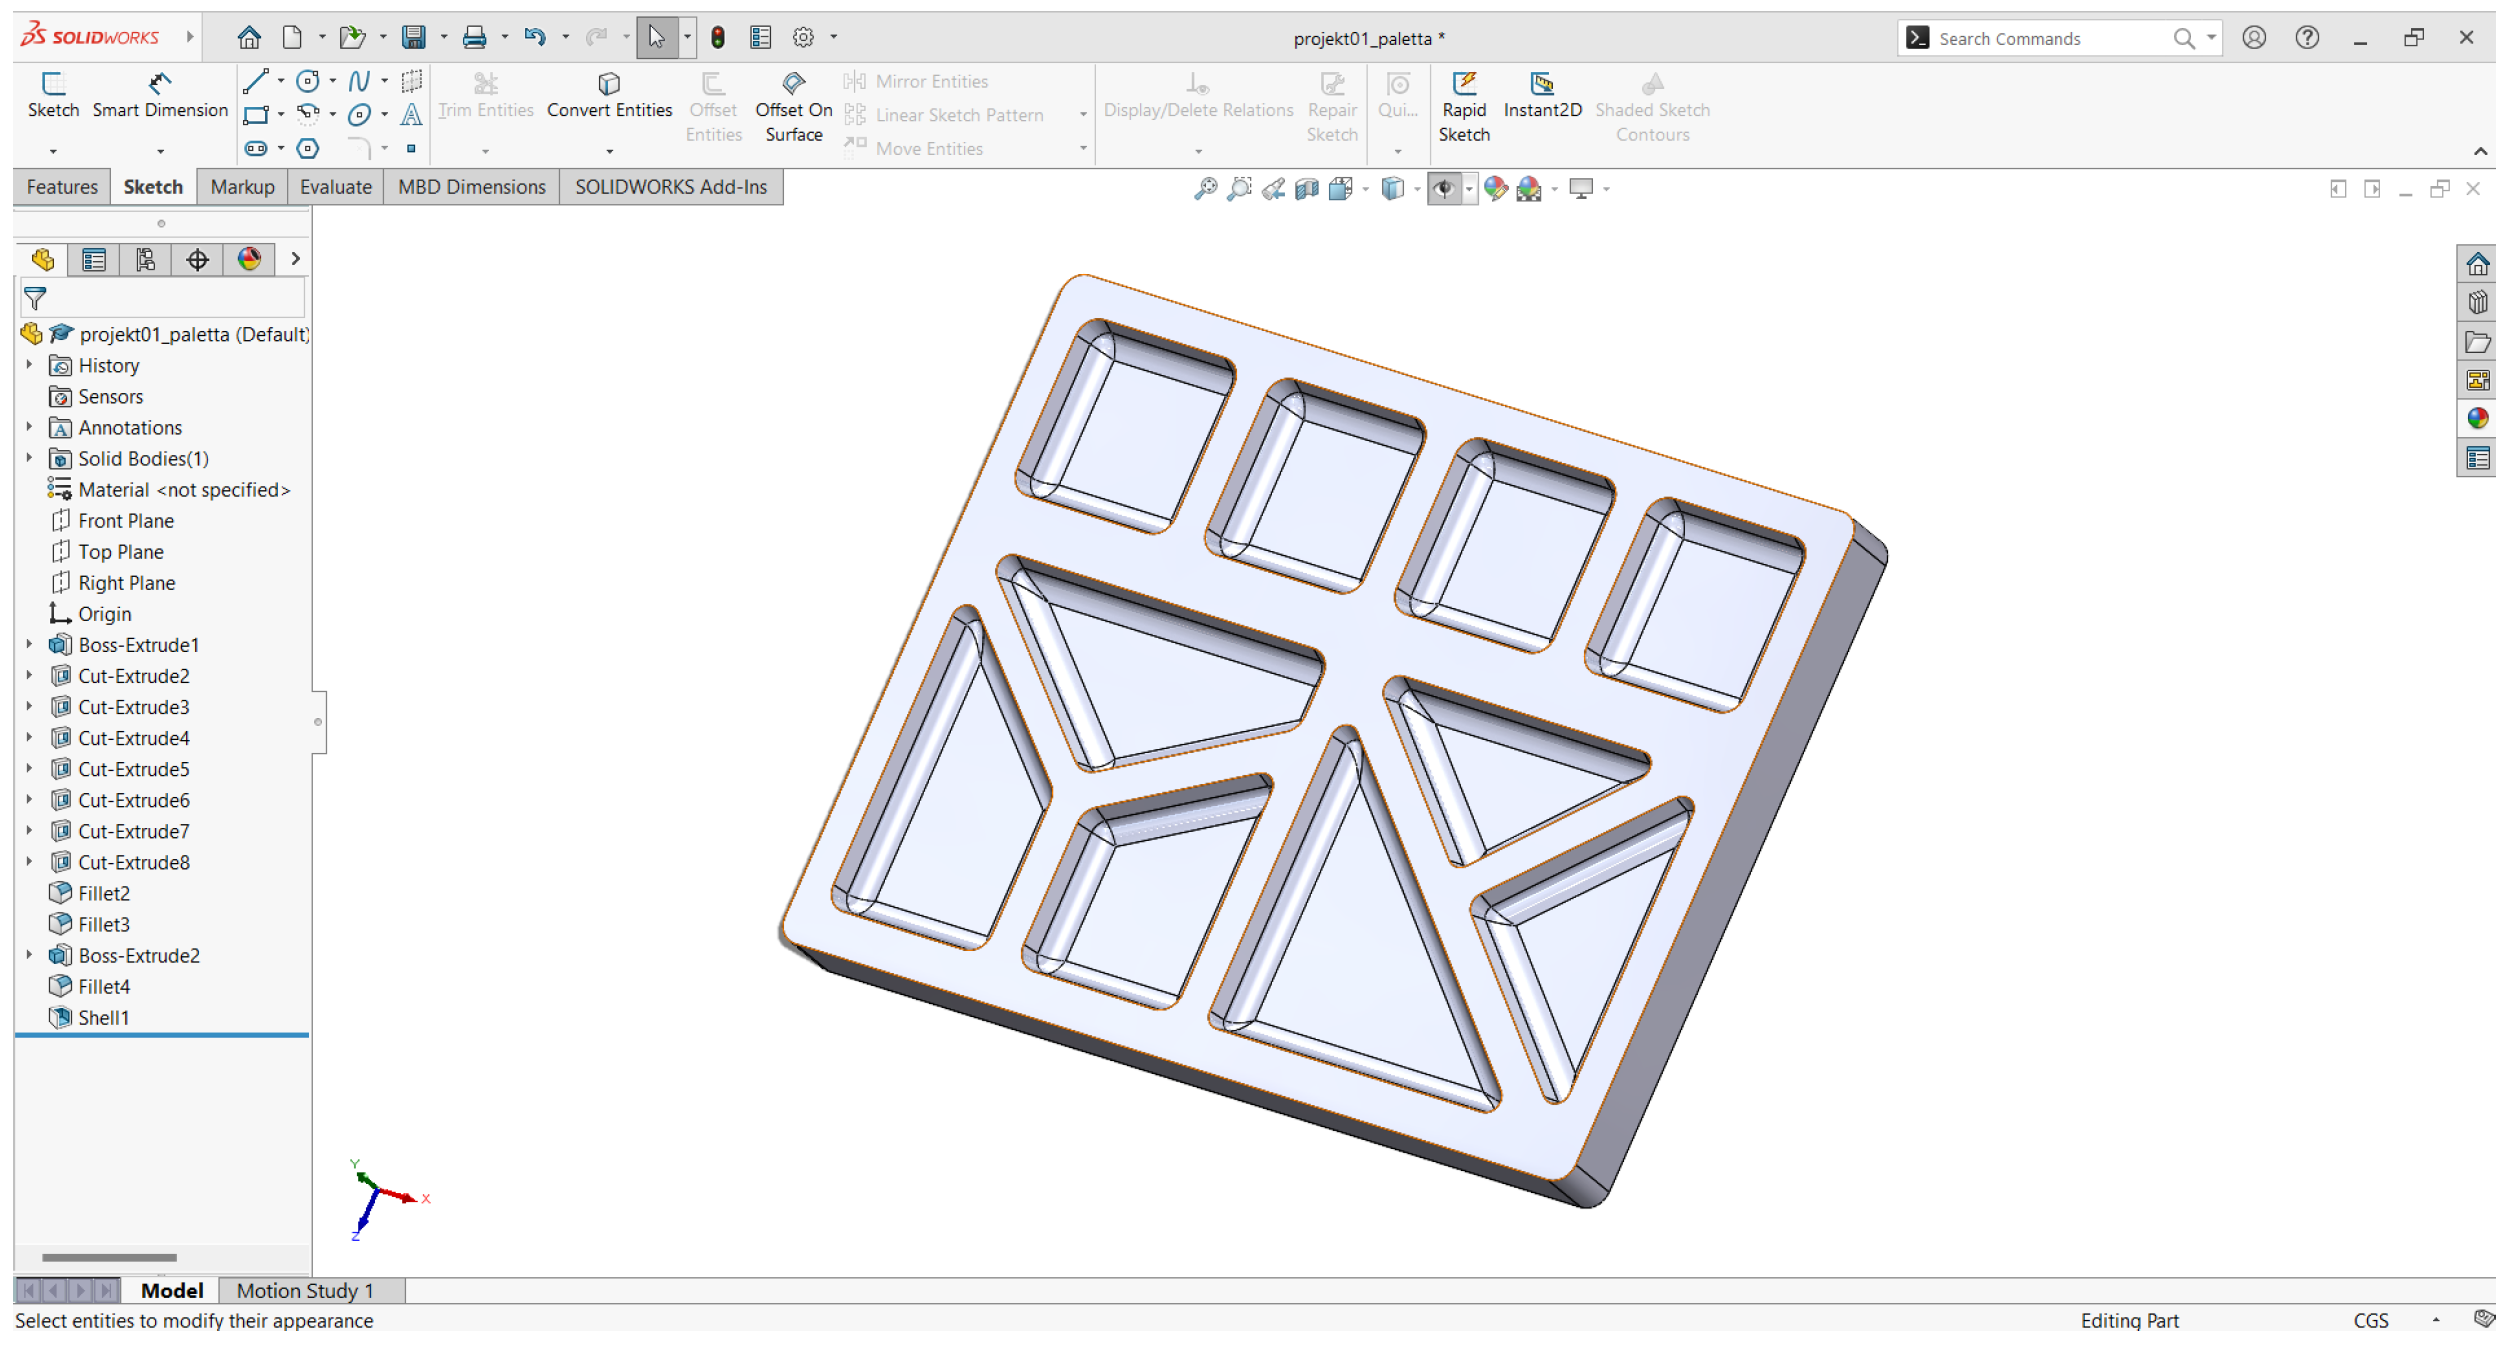The image size is (2510, 1346).
Task: Open the Display Style dropdown arrow
Action: [x=1417, y=190]
